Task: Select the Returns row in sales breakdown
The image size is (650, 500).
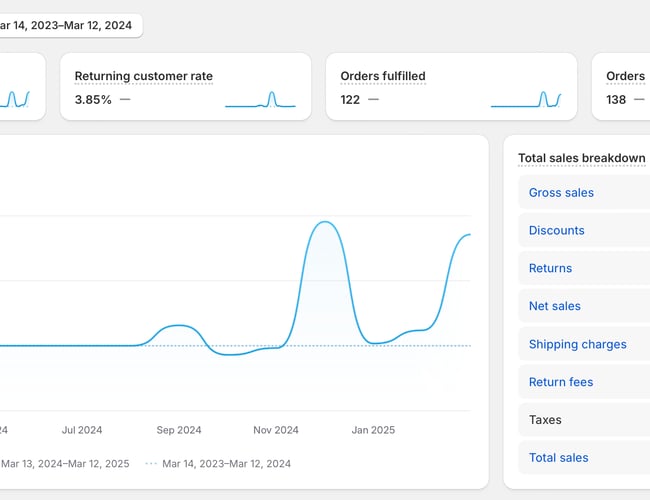Action: 550,269
